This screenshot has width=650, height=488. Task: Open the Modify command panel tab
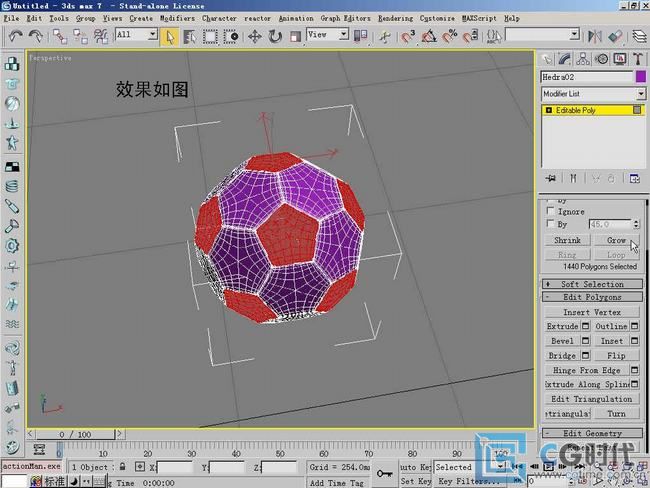565,59
